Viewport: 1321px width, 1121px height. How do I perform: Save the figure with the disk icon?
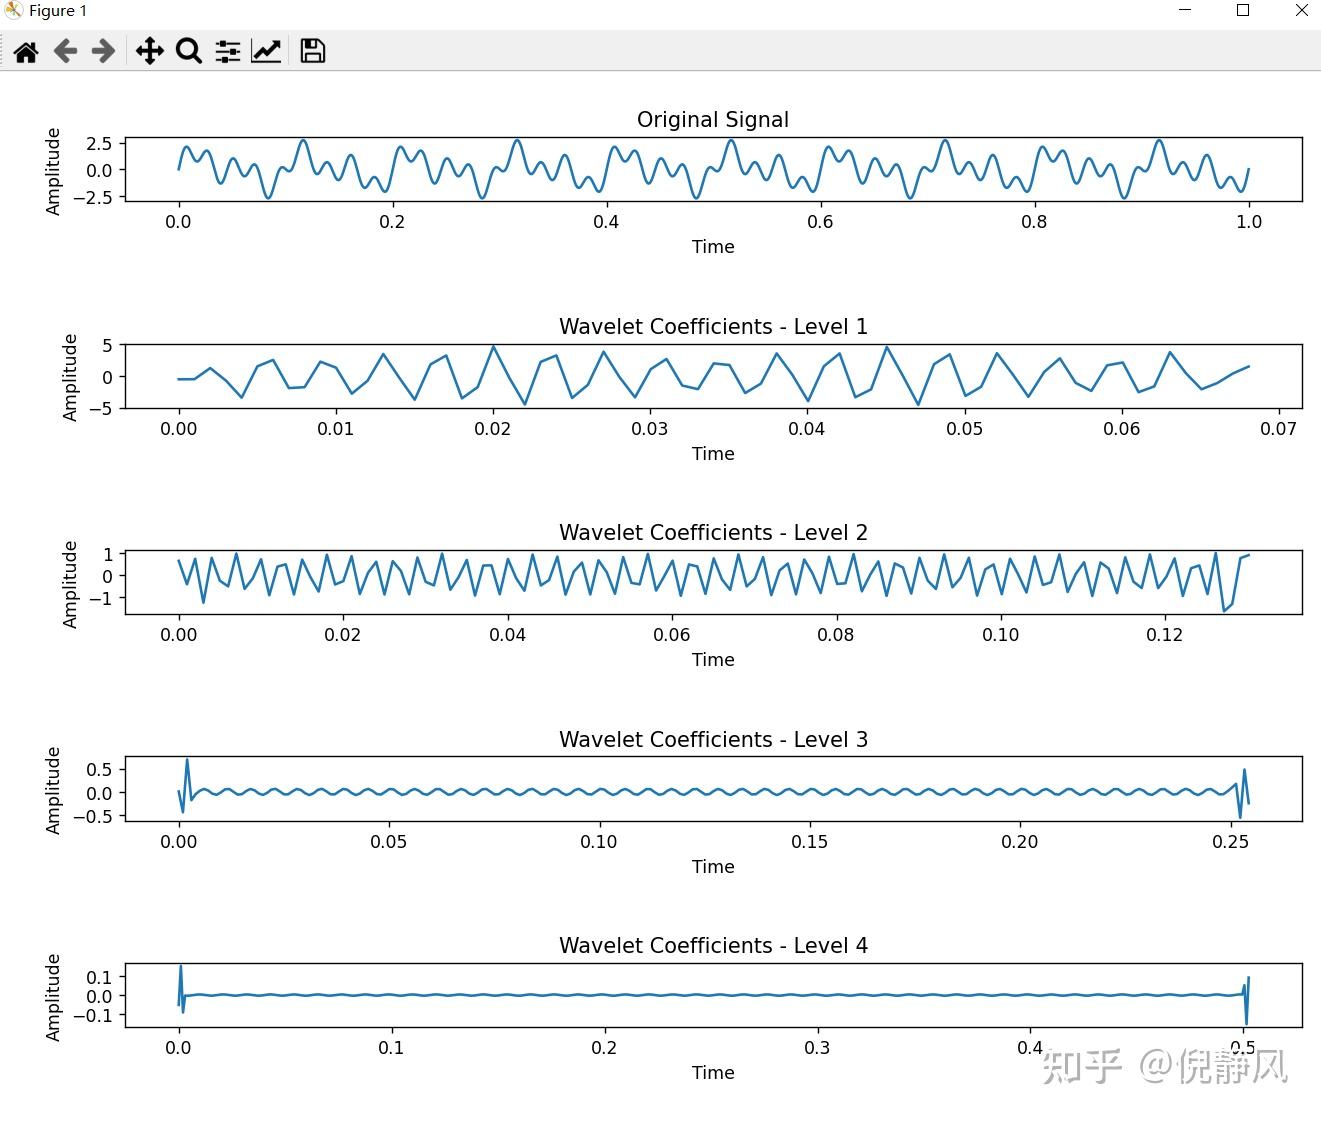(312, 51)
